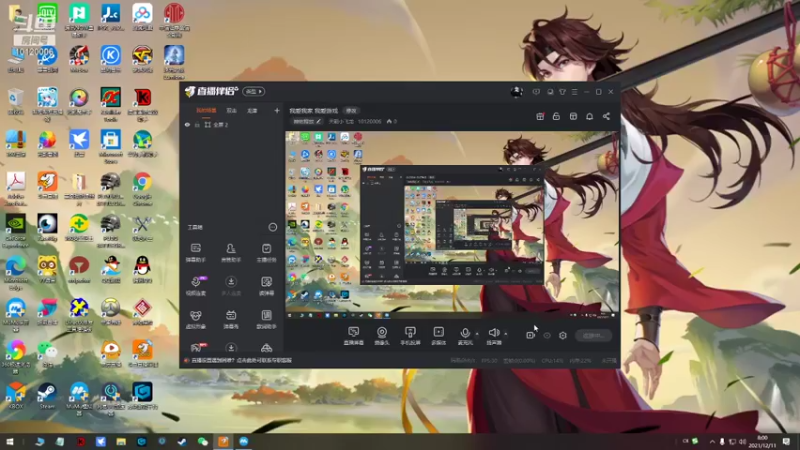Click the share icon above the preview

click(606, 116)
